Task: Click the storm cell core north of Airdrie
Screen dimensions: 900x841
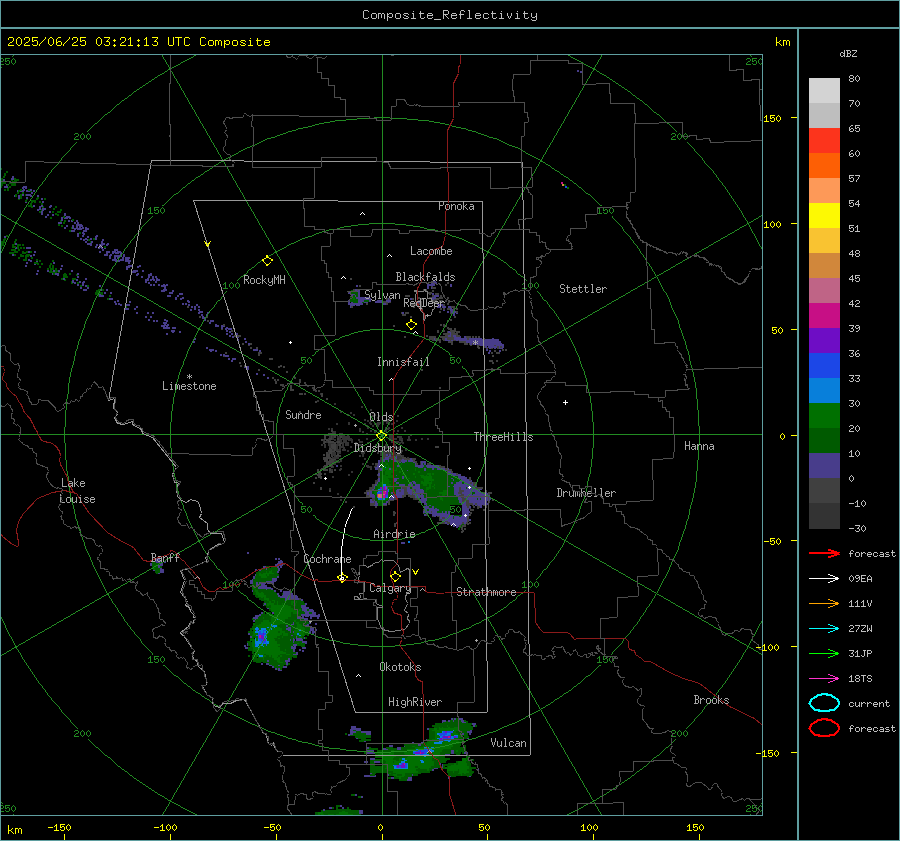Action: point(382,493)
